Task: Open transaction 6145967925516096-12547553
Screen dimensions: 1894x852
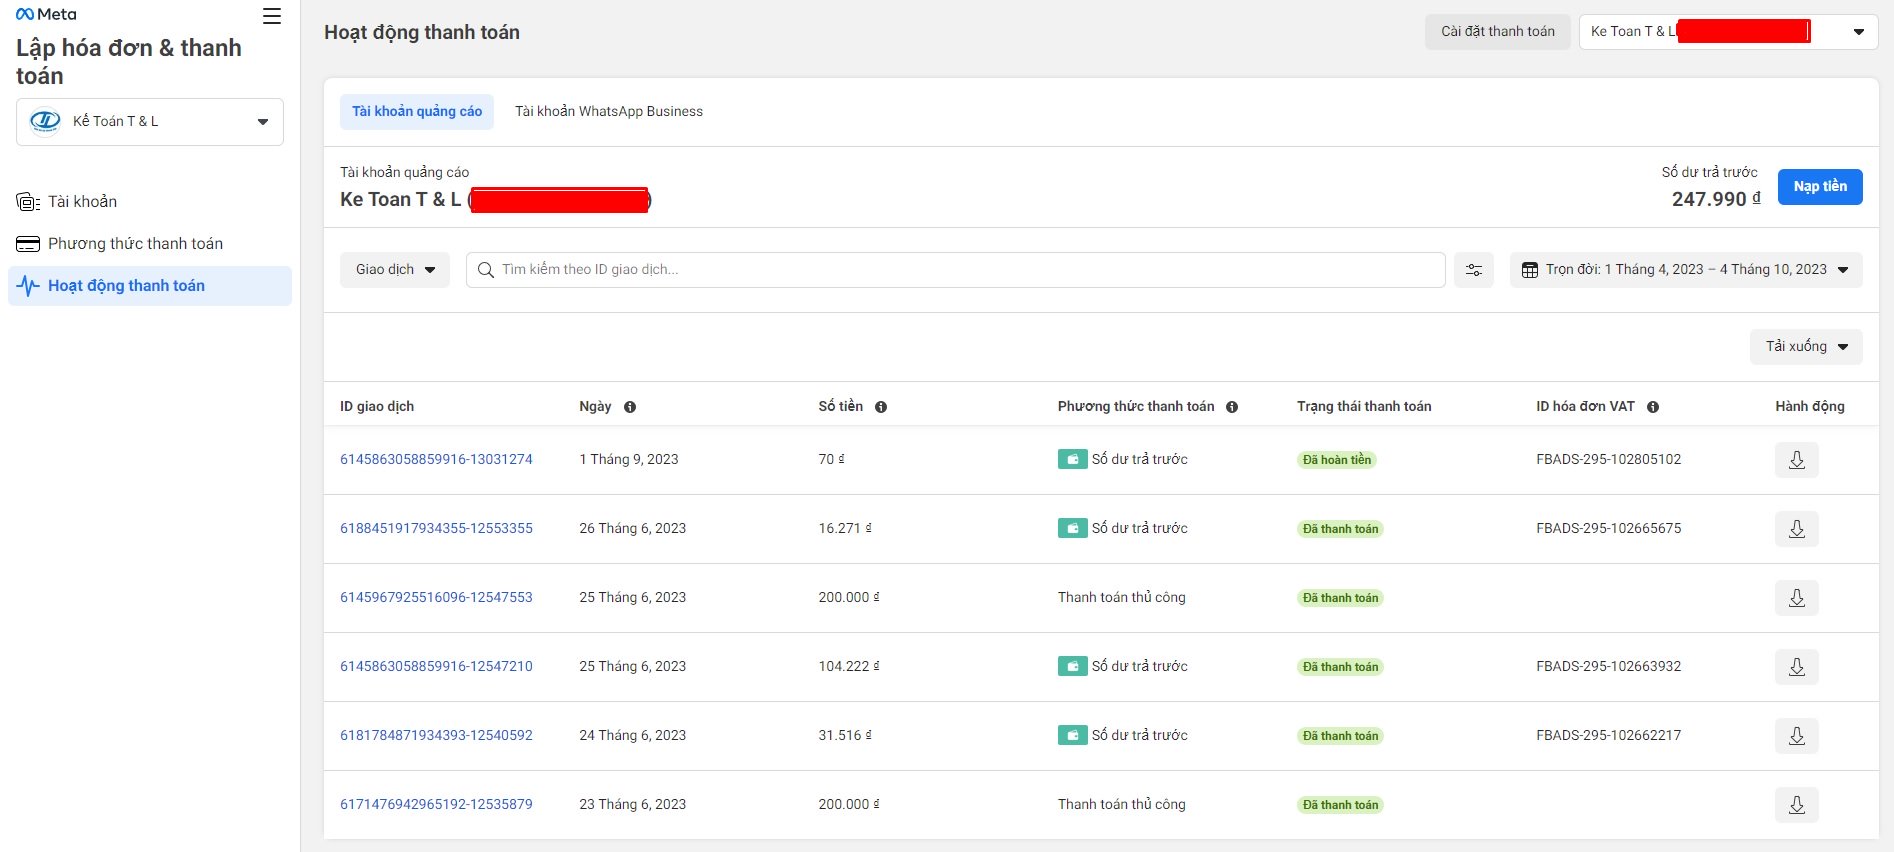Action: (x=436, y=598)
